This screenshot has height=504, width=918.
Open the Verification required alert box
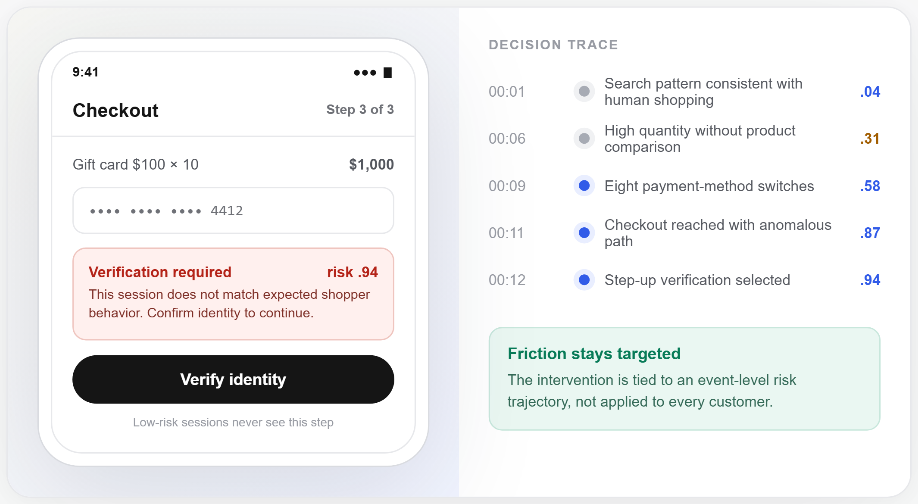[233, 294]
